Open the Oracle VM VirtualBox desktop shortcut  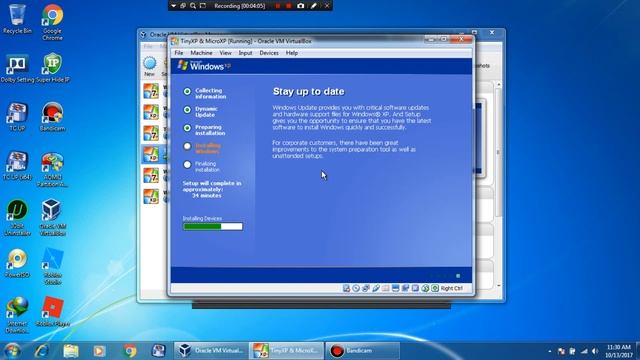click(x=52, y=218)
